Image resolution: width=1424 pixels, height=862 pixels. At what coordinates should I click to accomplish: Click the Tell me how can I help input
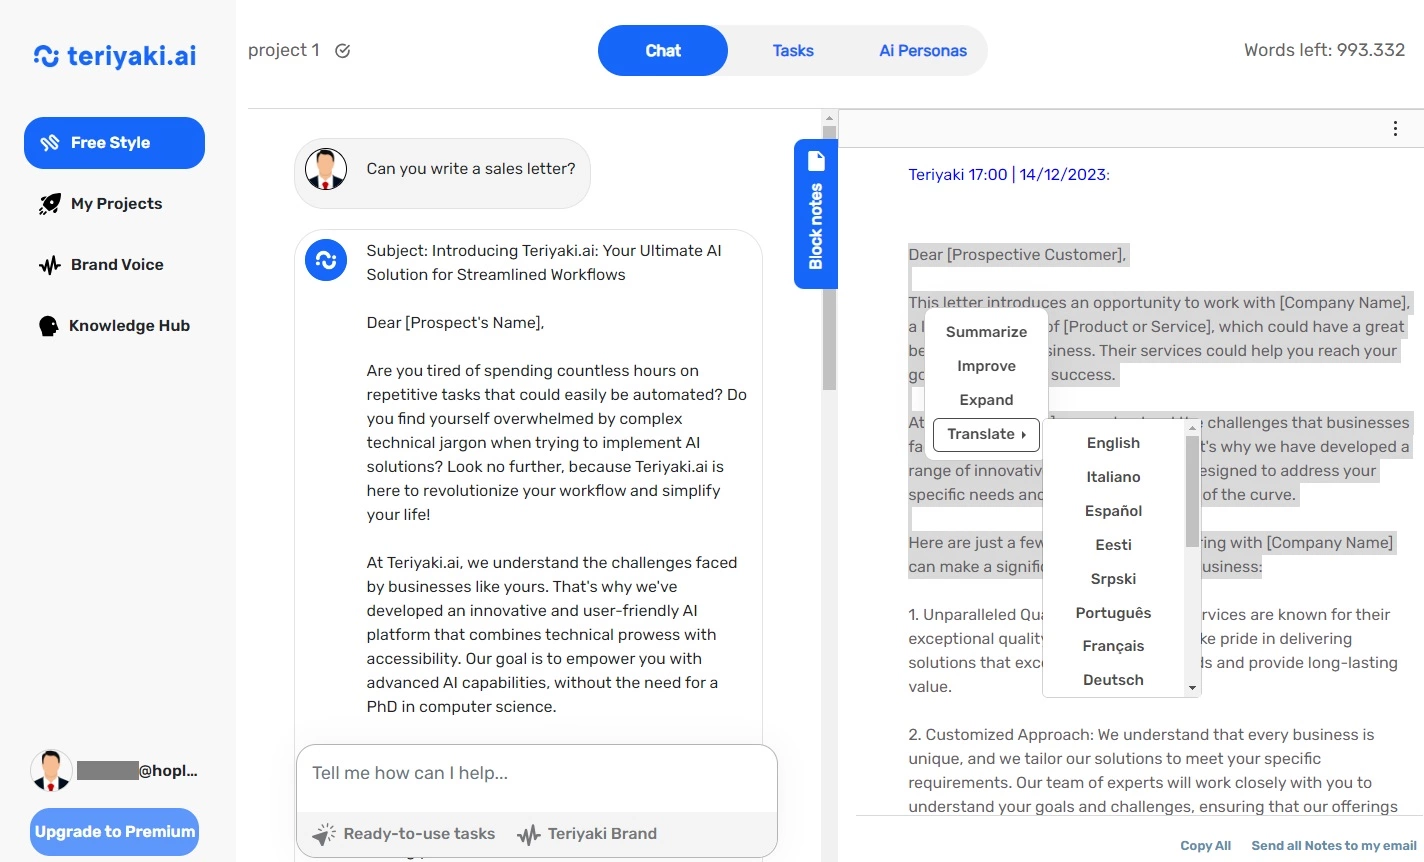[x=537, y=774]
